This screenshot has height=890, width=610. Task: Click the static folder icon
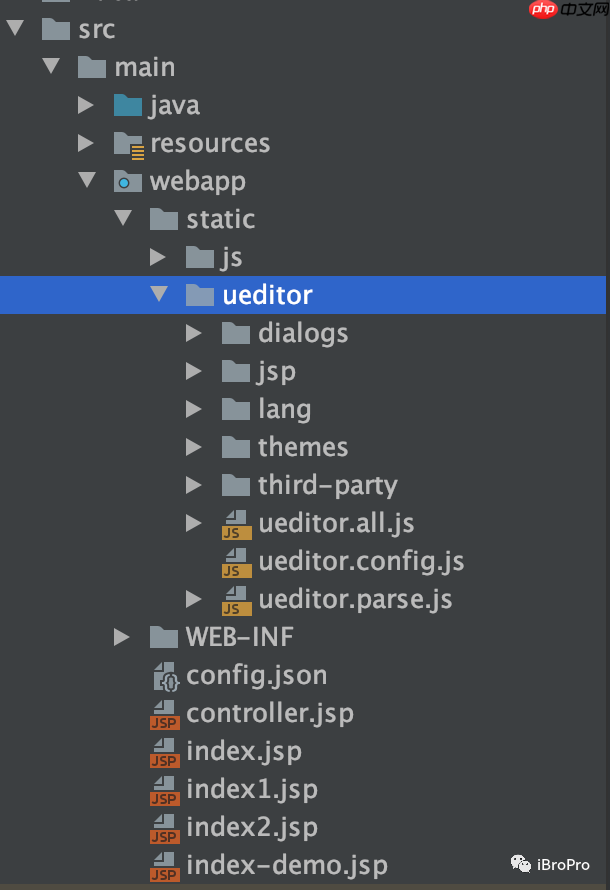click(164, 219)
